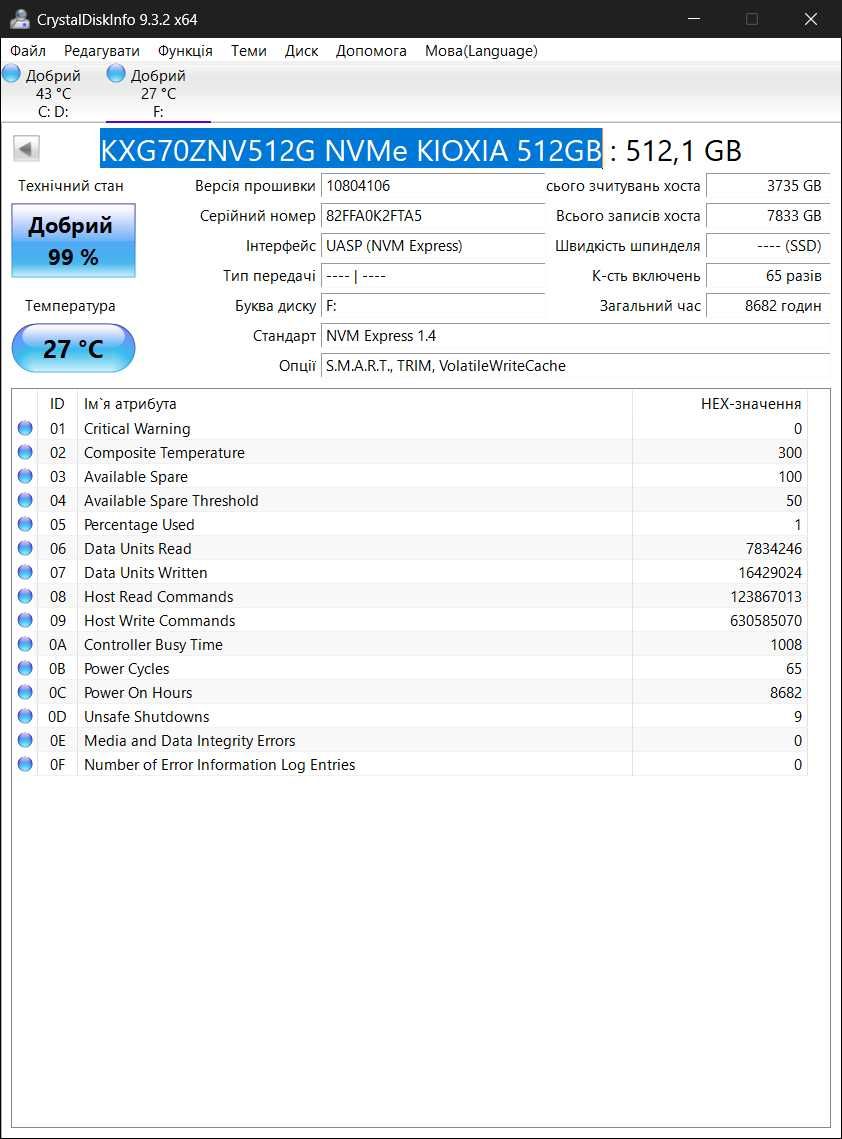Click the status dot for Number of Error Information Log Entries
842x1139 pixels.
coord(25,763)
